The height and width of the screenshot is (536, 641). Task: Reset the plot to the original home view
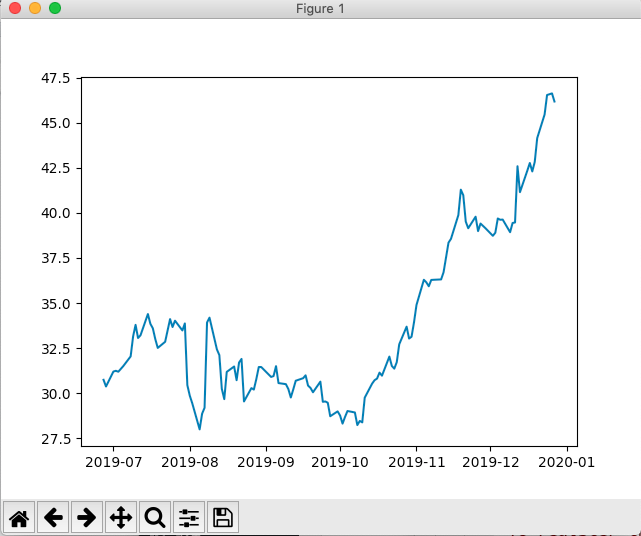point(19,517)
